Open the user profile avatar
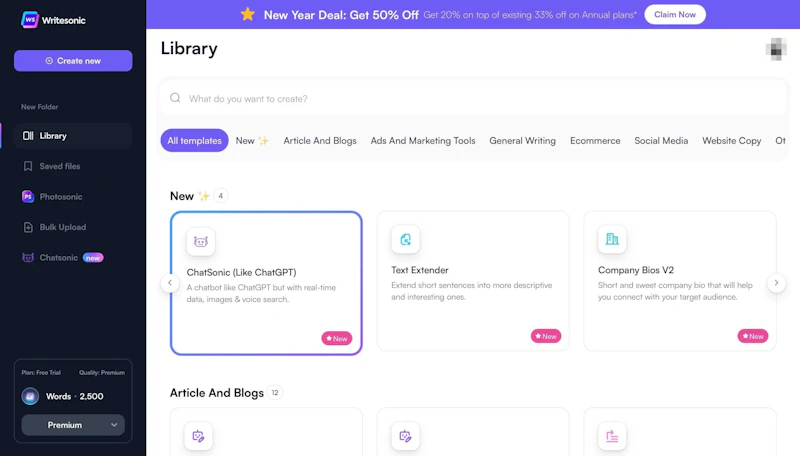800x456 pixels. coord(776,49)
